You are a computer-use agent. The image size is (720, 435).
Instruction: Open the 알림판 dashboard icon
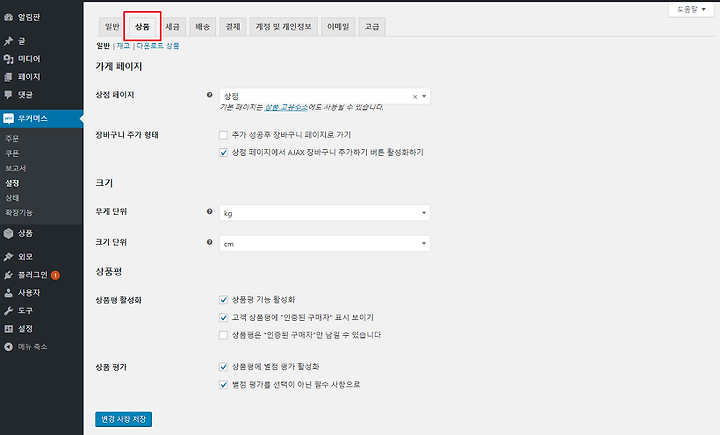click(8, 17)
